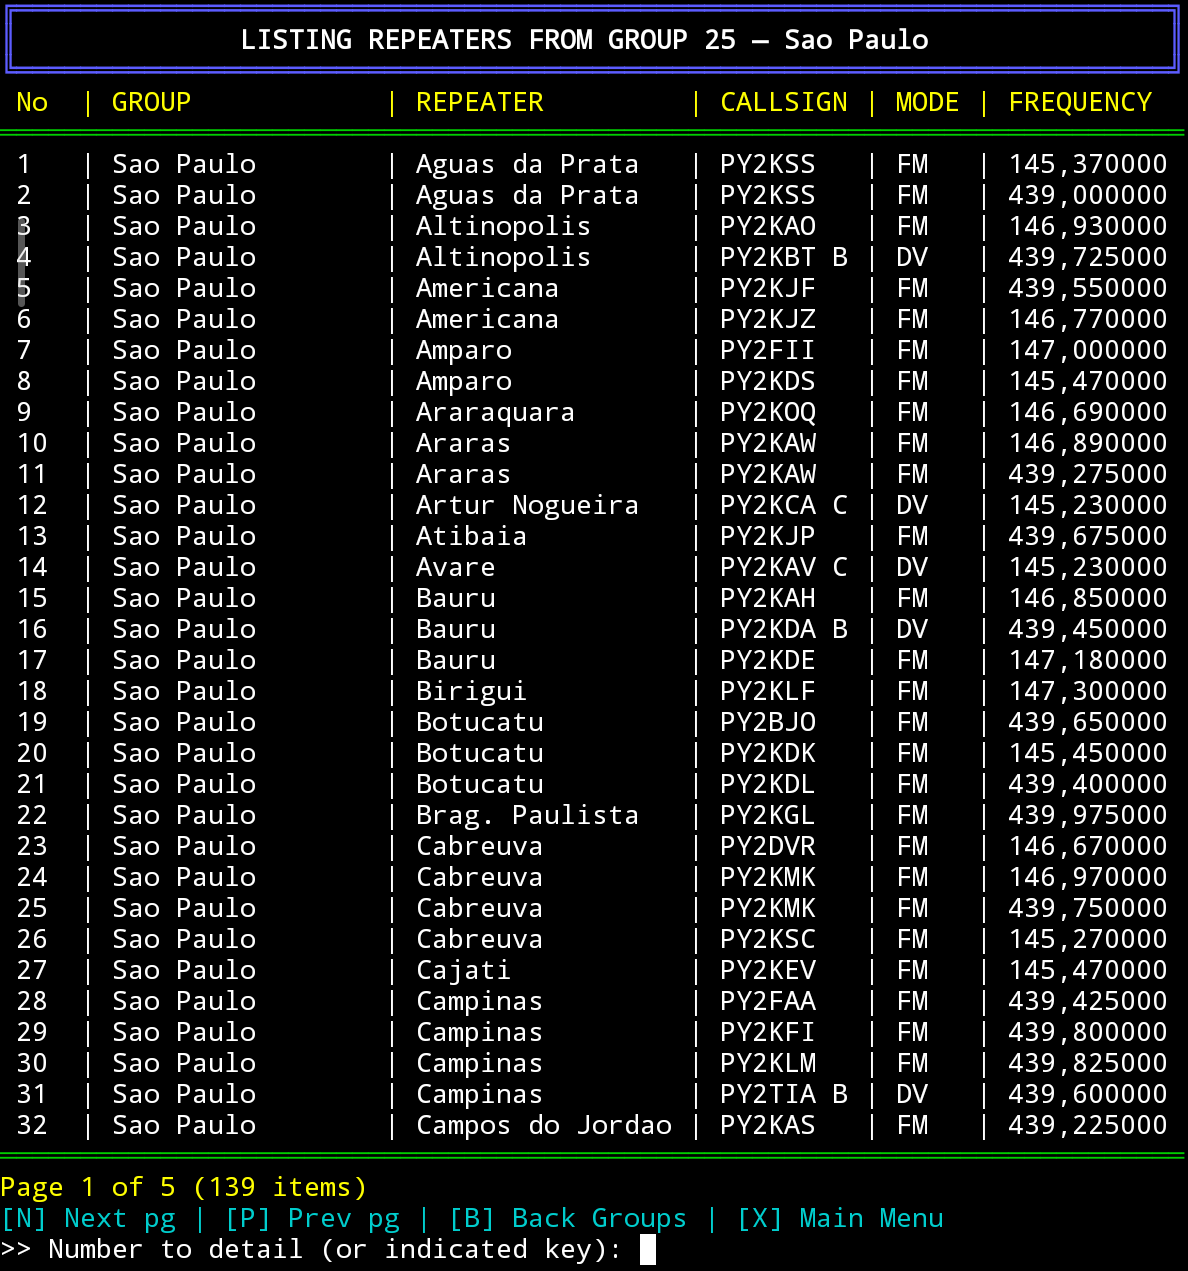Click row number 27
1188x1271 pixels.
tap(32, 970)
